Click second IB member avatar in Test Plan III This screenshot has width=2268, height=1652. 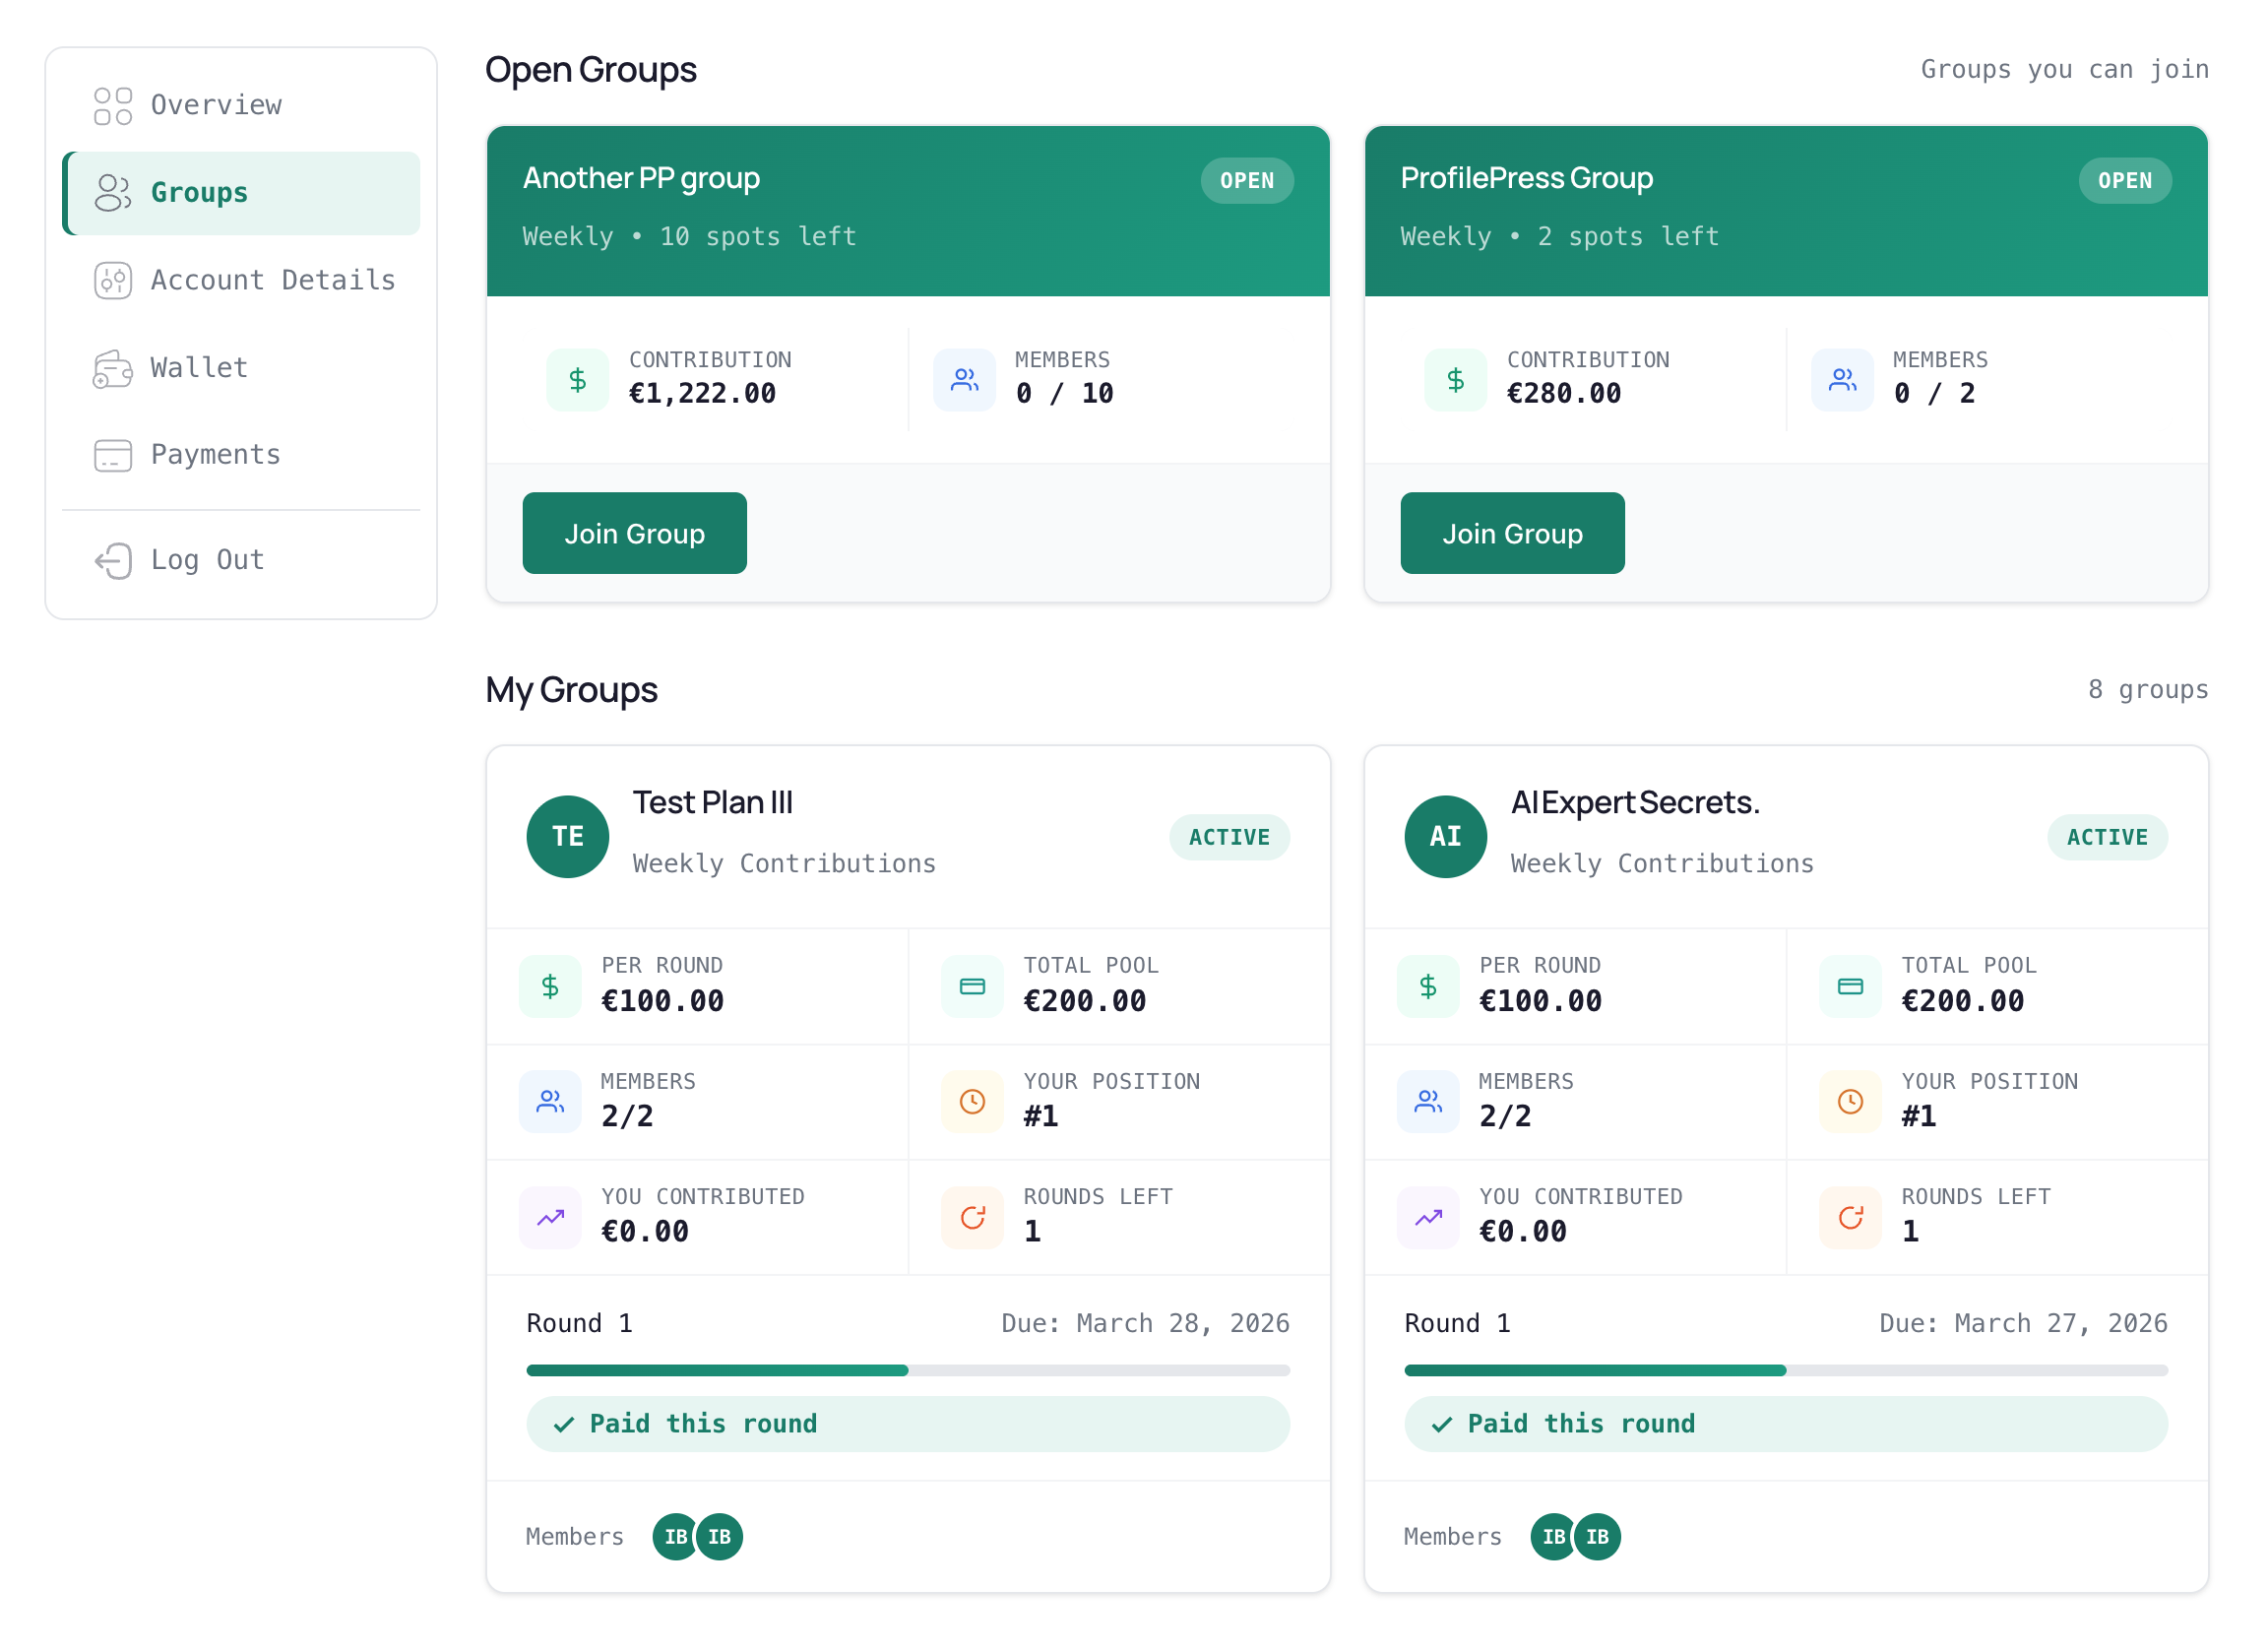click(720, 1536)
